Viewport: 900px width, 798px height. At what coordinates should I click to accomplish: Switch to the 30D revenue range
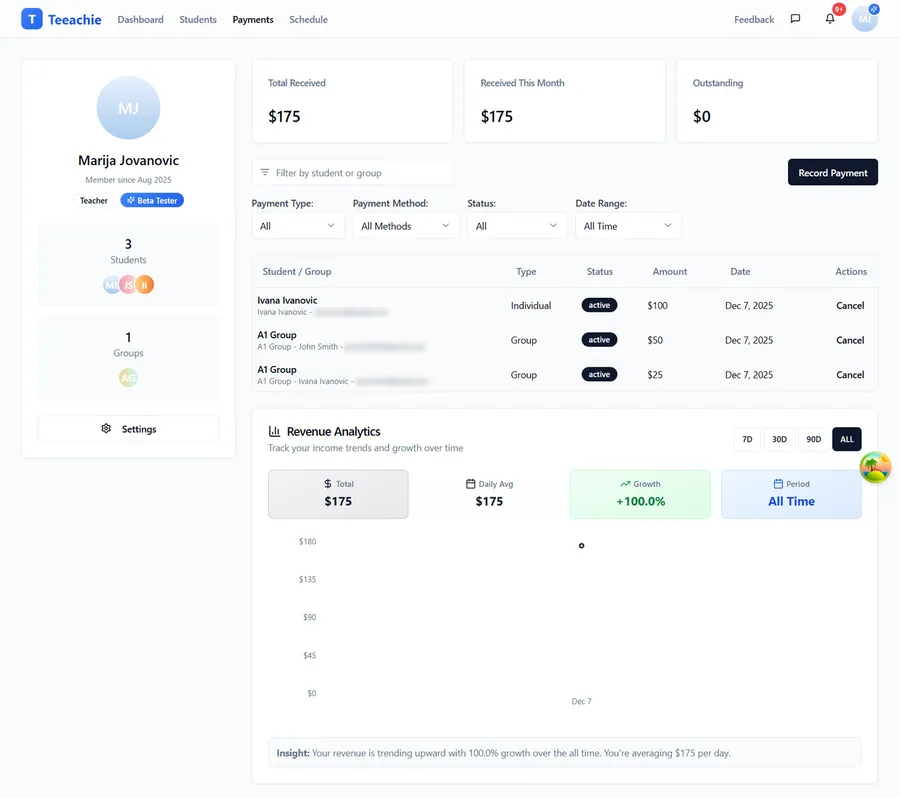point(779,438)
